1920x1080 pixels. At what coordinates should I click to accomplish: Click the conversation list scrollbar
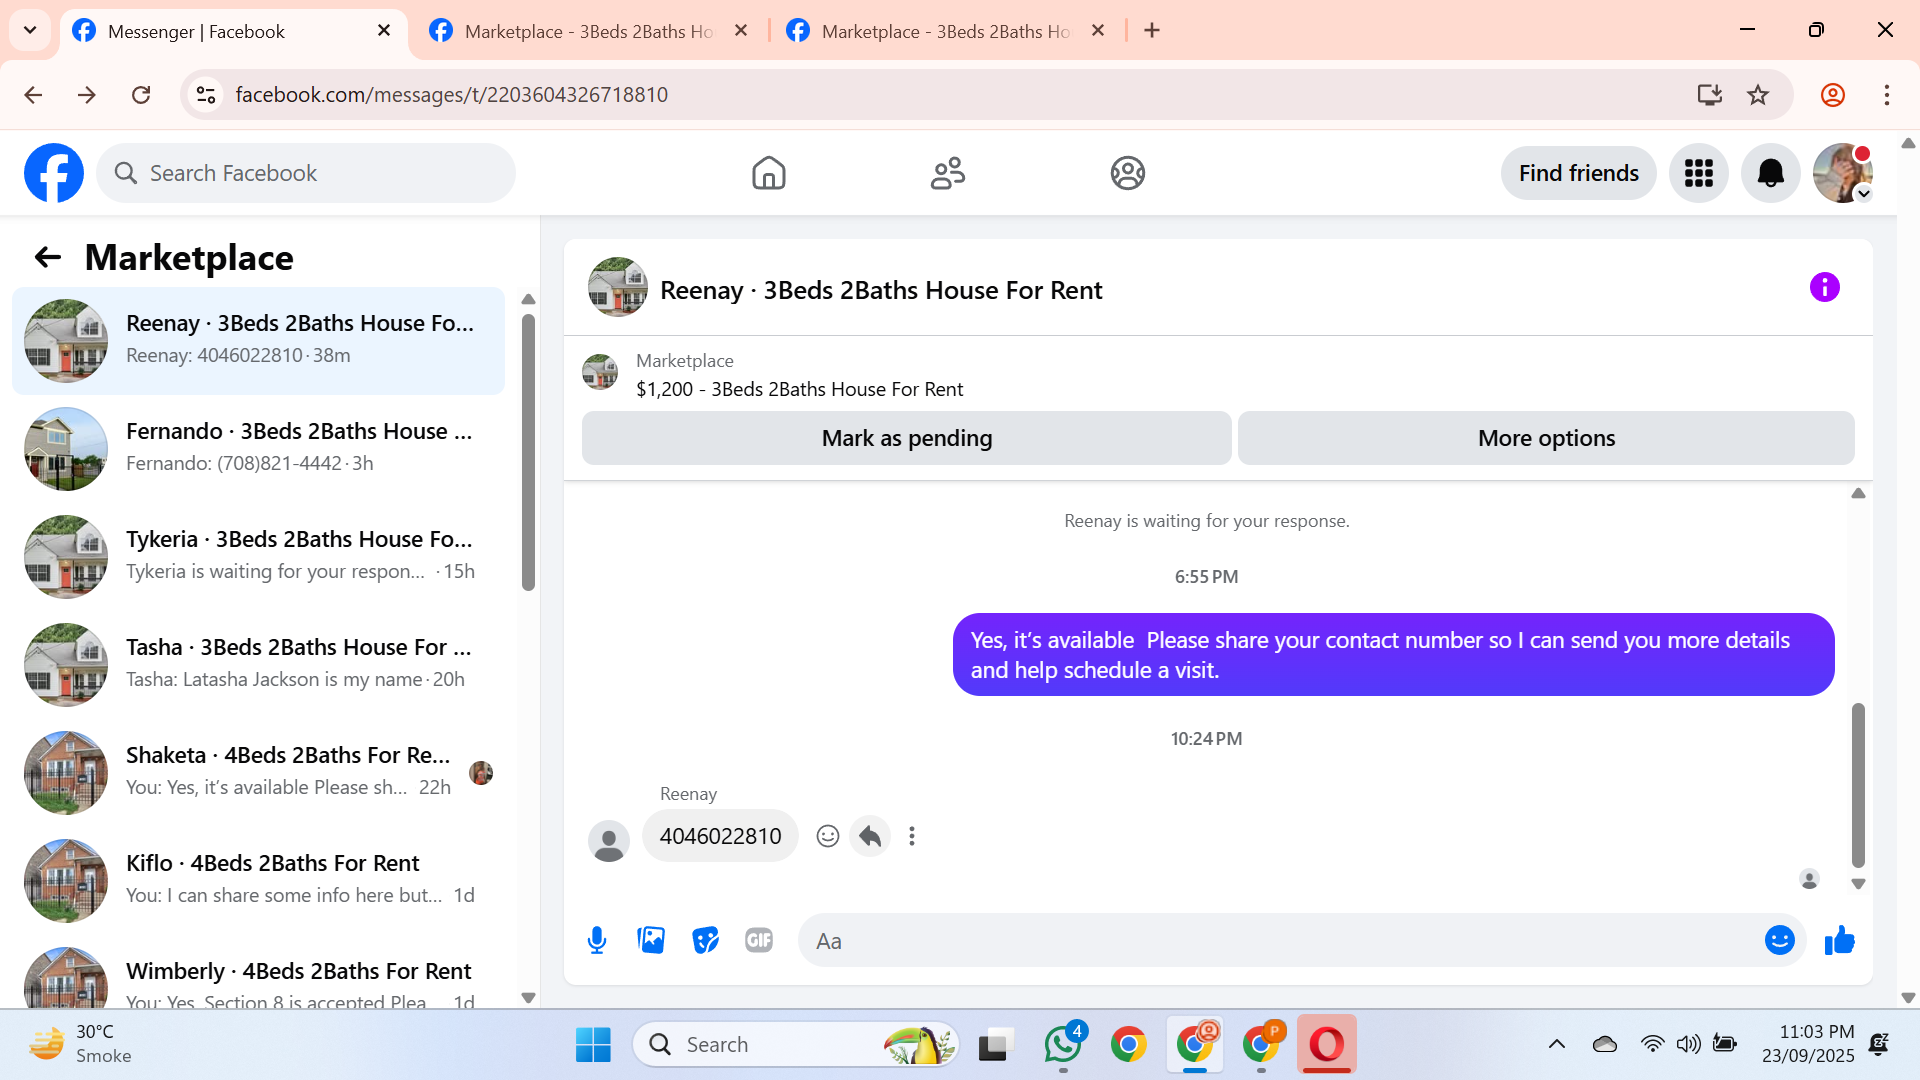point(528,453)
